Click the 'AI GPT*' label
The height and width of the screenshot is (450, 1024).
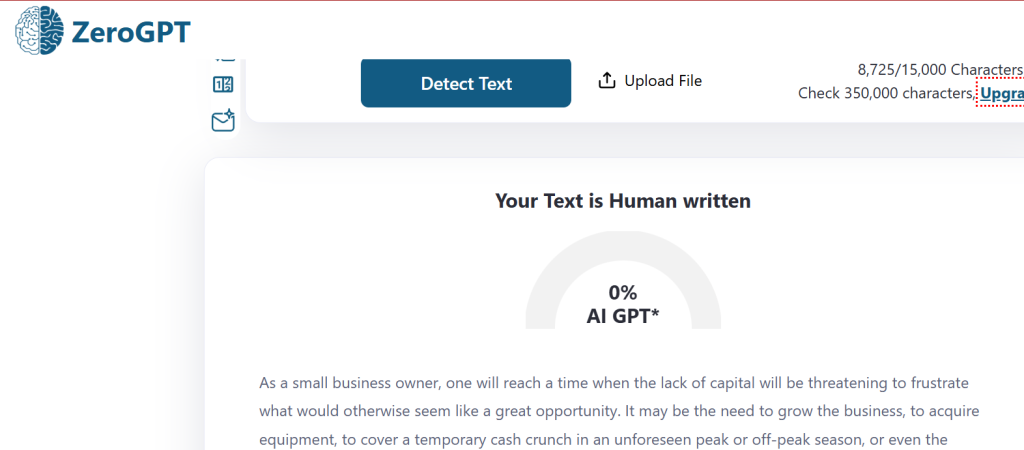[623, 316]
